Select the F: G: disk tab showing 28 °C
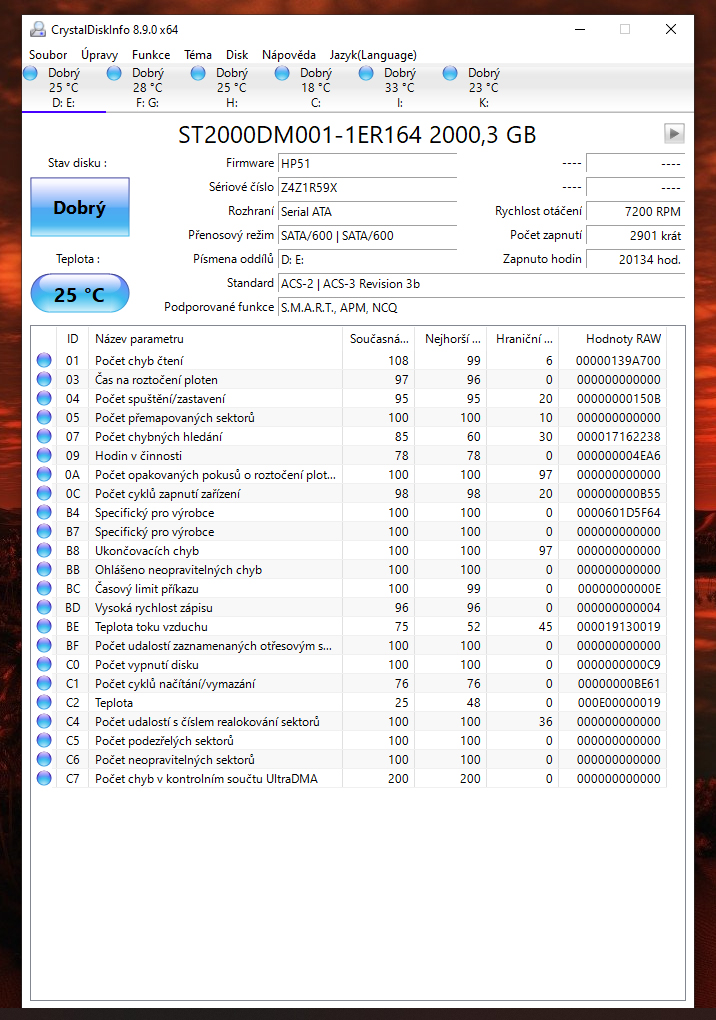The width and height of the screenshot is (716, 1020). (x=148, y=87)
